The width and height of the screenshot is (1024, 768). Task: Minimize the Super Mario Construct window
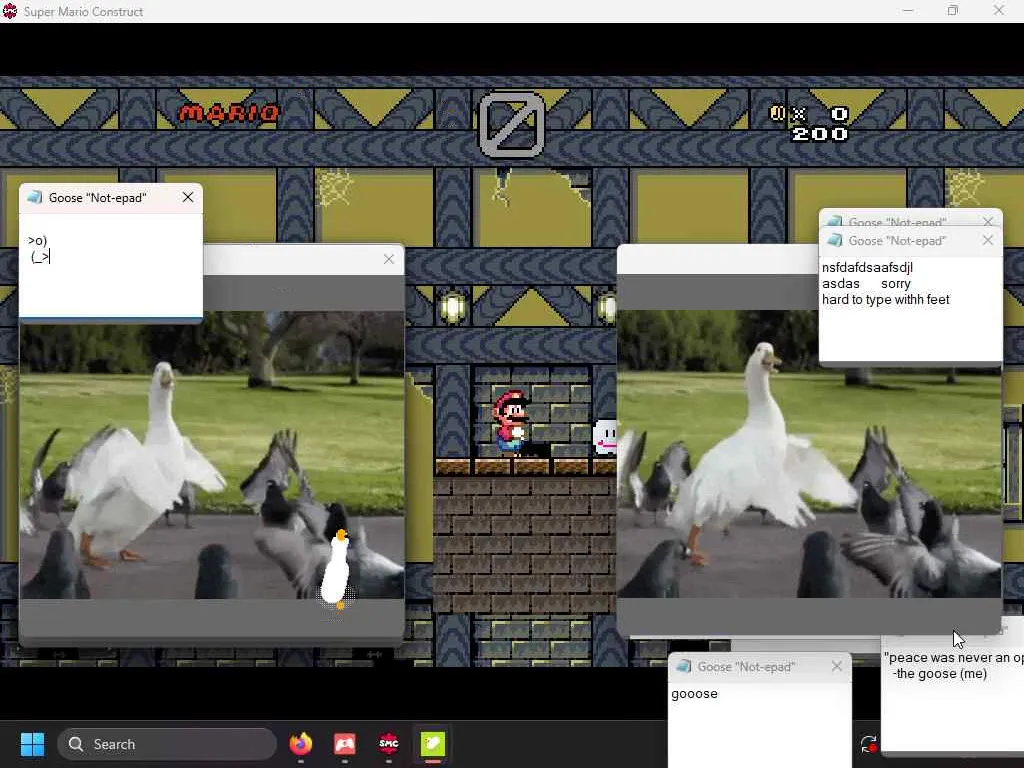(908, 10)
